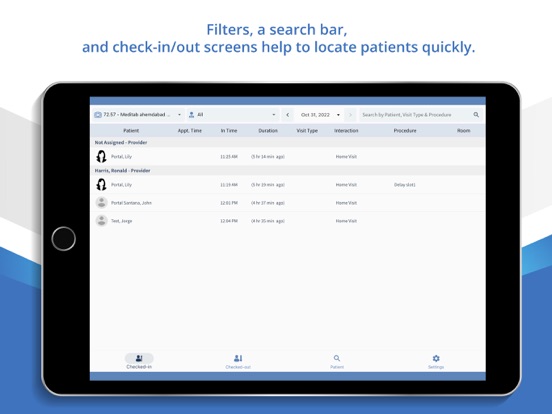
Task: Switch to the Checked-in tab
Action: pyautogui.click(x=139, y=361)
